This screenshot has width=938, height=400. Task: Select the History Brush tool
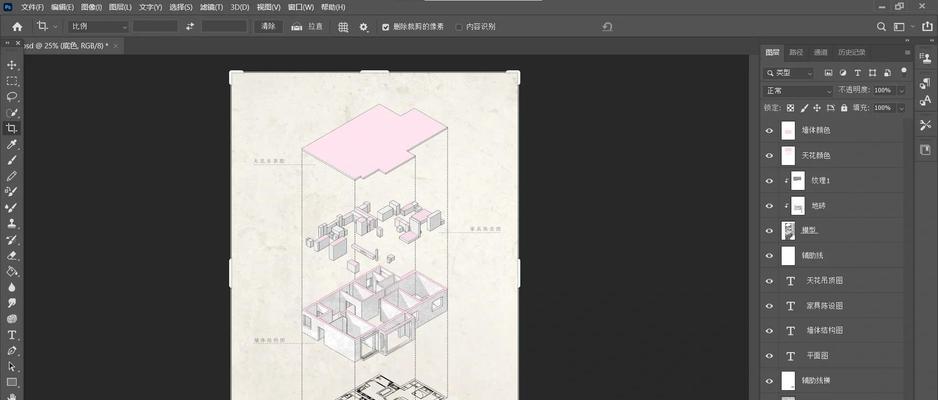(x=11, y=239)
